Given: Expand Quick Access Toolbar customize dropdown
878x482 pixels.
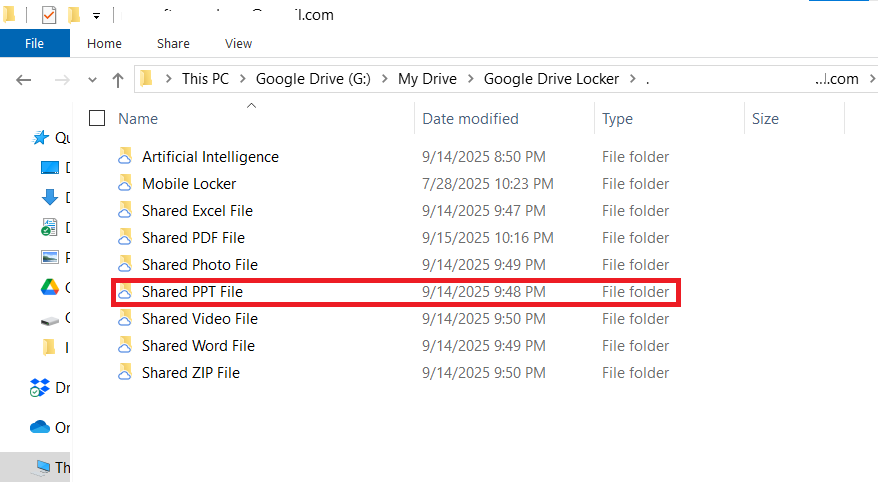Looking at the screenshot, I should (x=96, y=16).
